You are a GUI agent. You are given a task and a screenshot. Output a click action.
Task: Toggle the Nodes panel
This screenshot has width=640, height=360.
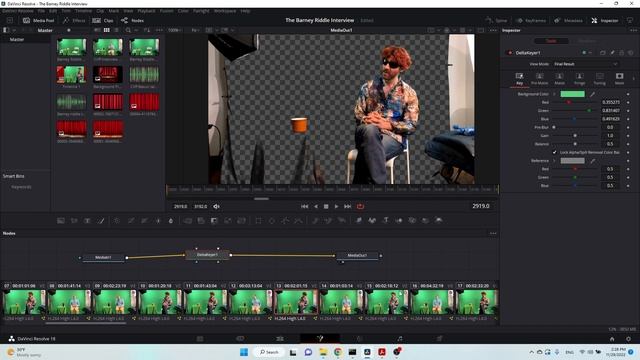click(133, 20)
